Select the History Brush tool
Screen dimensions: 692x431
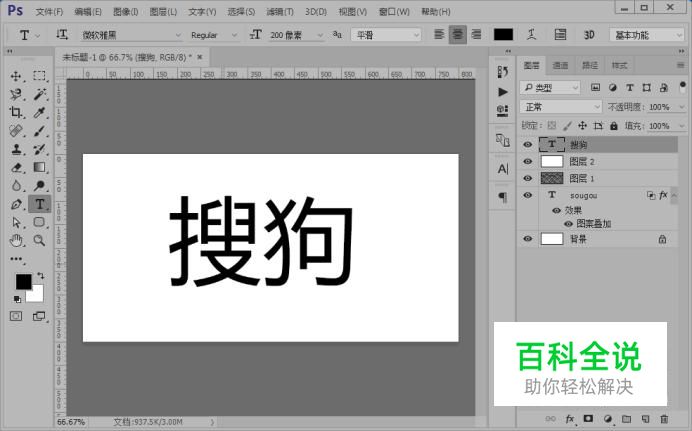tap(39, 149)
